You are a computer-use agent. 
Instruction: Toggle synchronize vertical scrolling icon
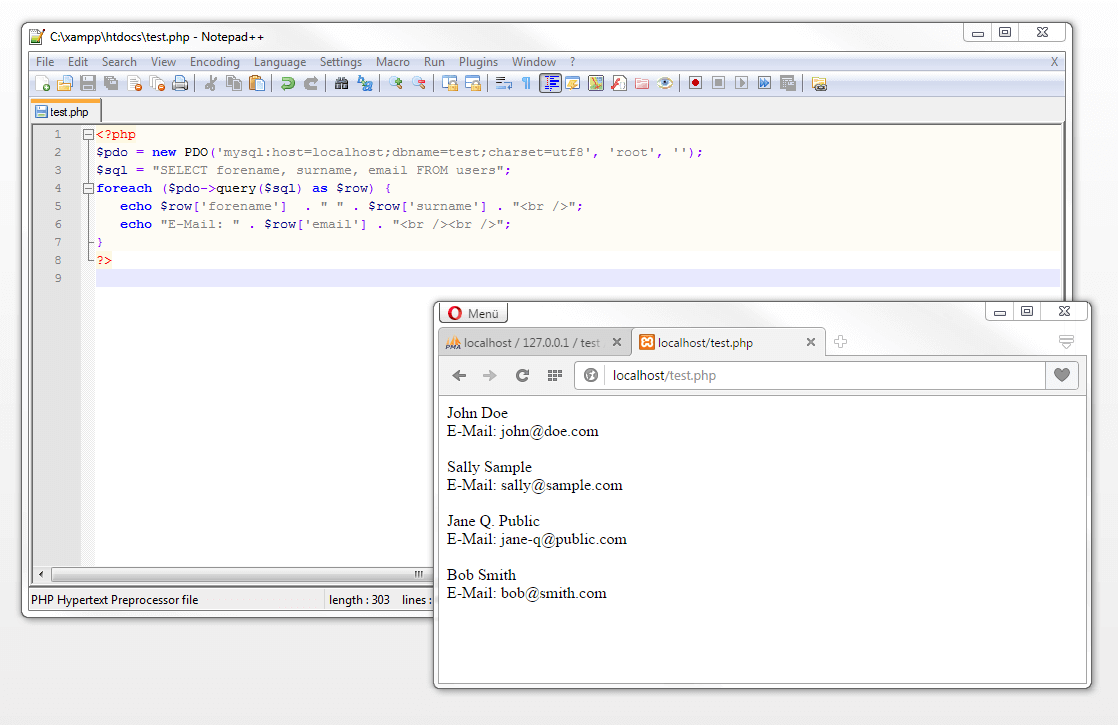coord(449,83)
